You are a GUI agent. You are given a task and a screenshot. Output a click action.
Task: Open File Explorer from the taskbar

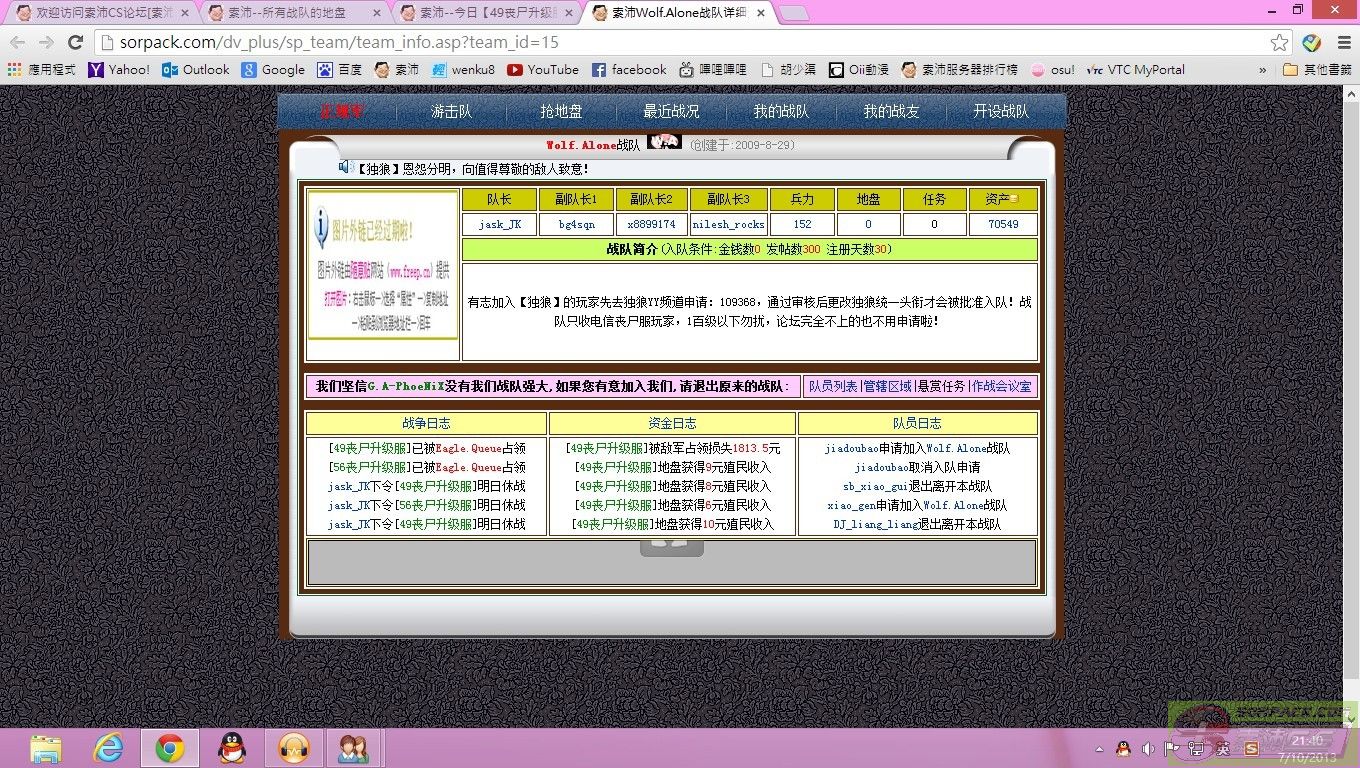[x=46, y=747]
